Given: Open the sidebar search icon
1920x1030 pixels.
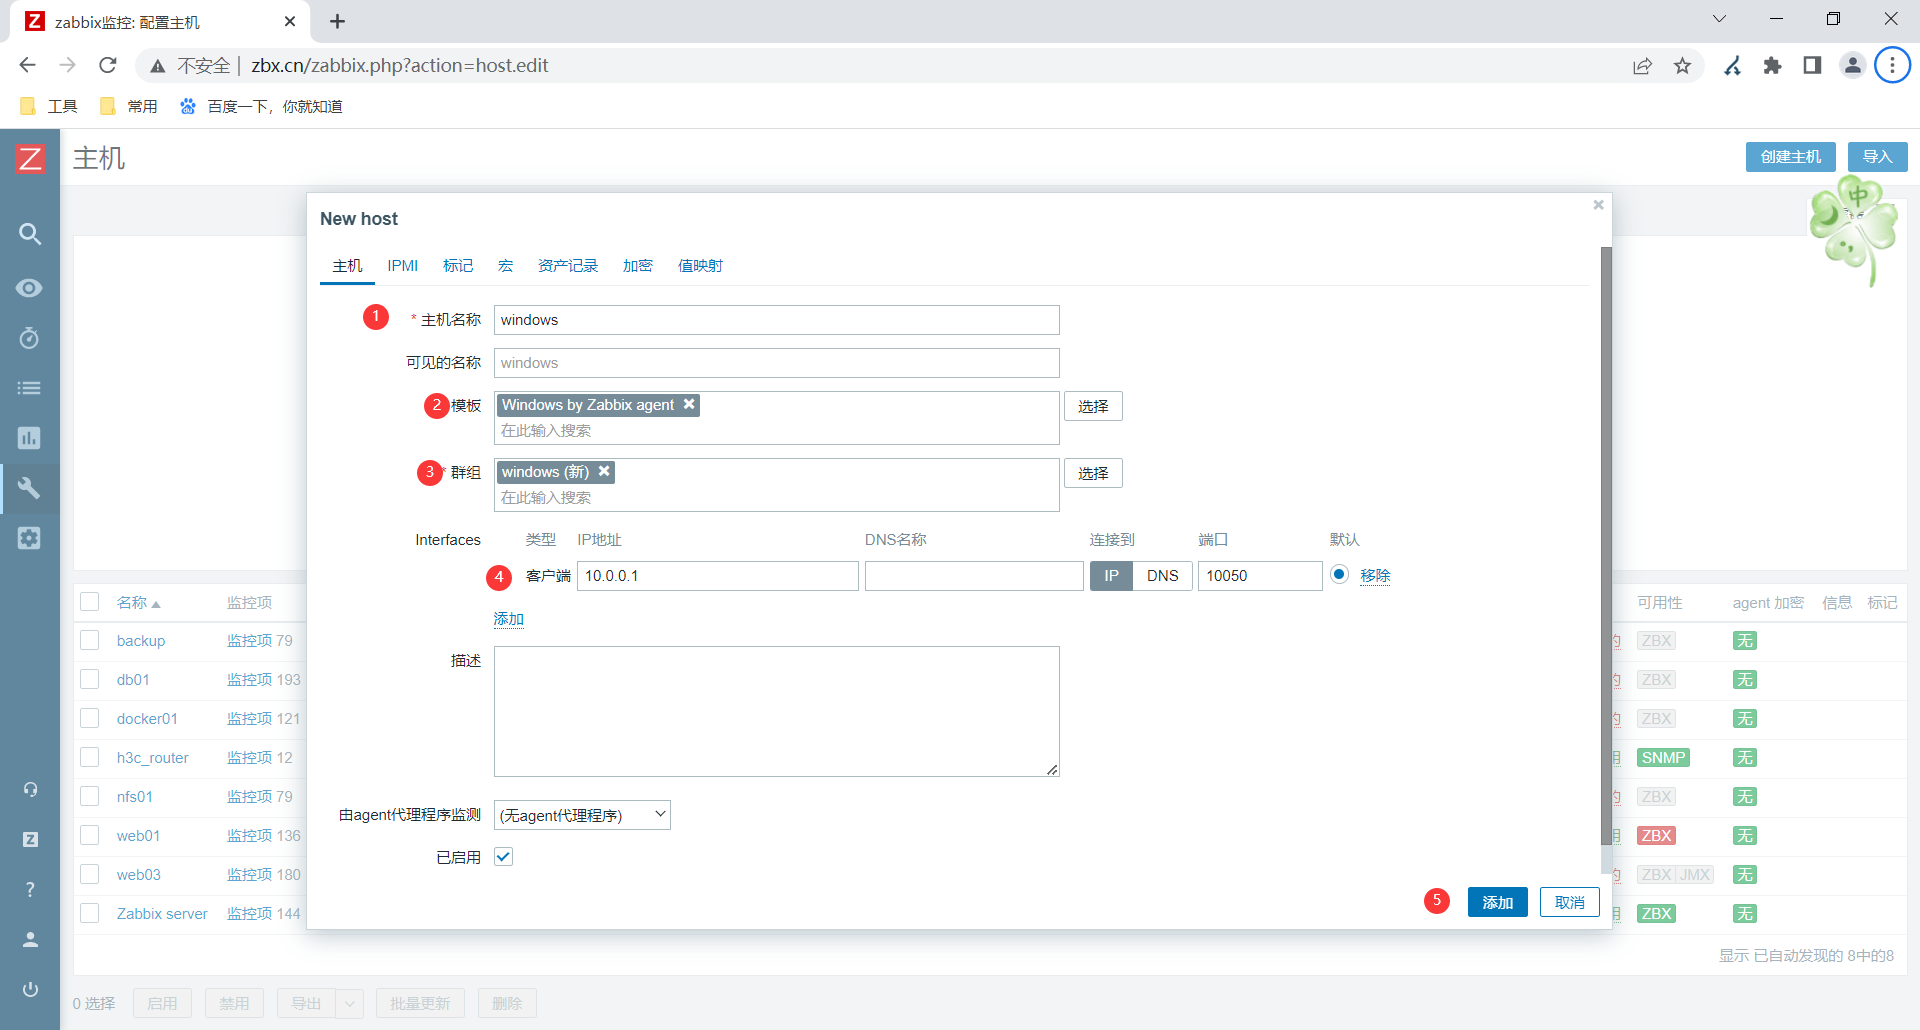Looking at the screenshot, I should (x=30, y=234).
